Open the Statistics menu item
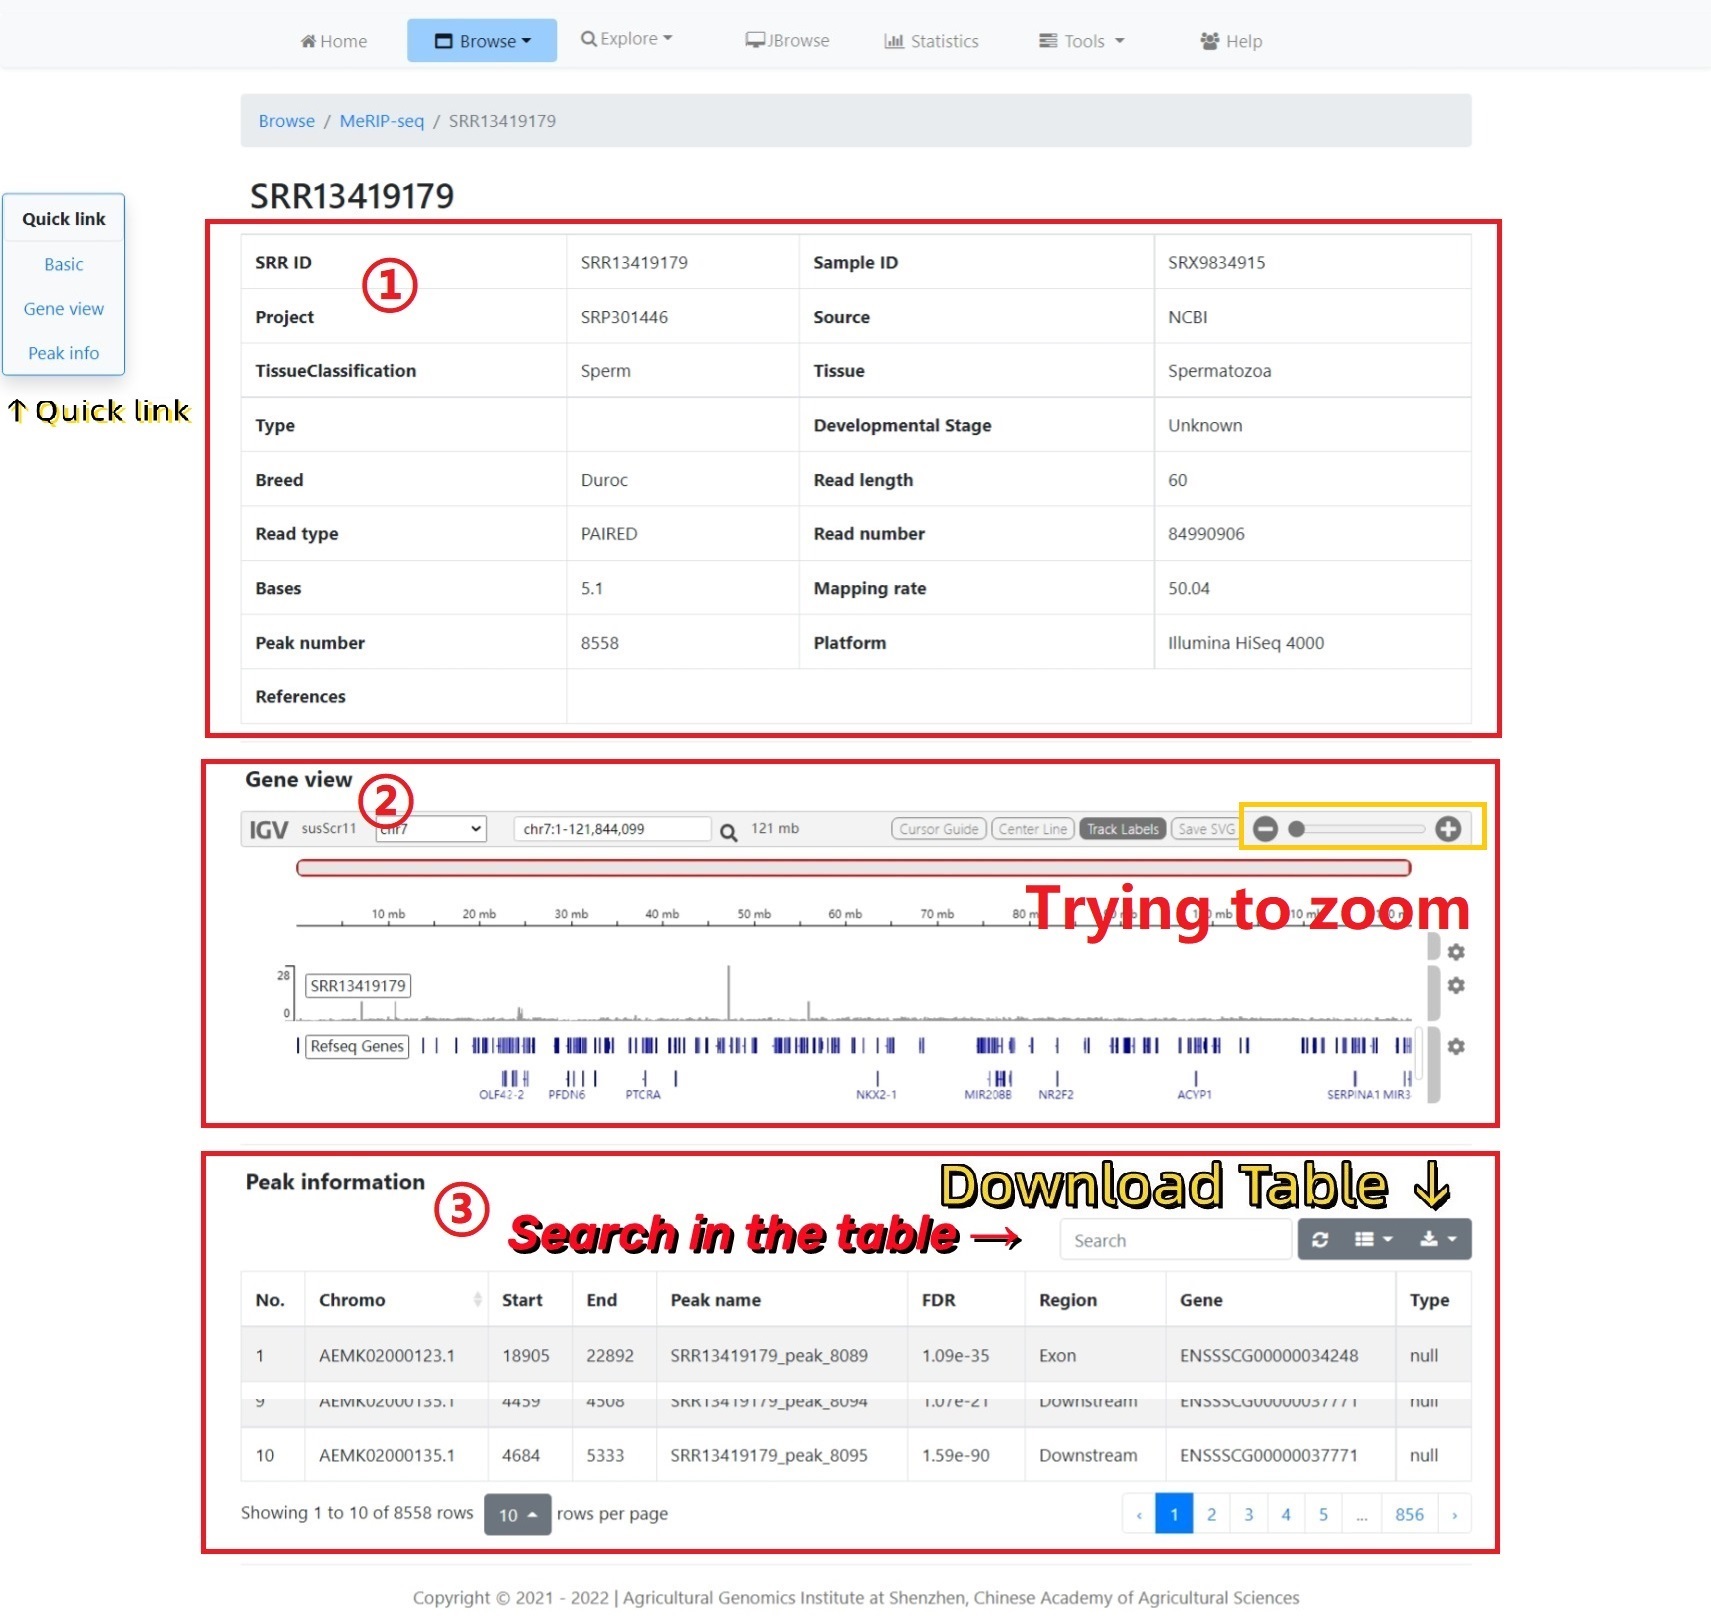 pos(931,41)
